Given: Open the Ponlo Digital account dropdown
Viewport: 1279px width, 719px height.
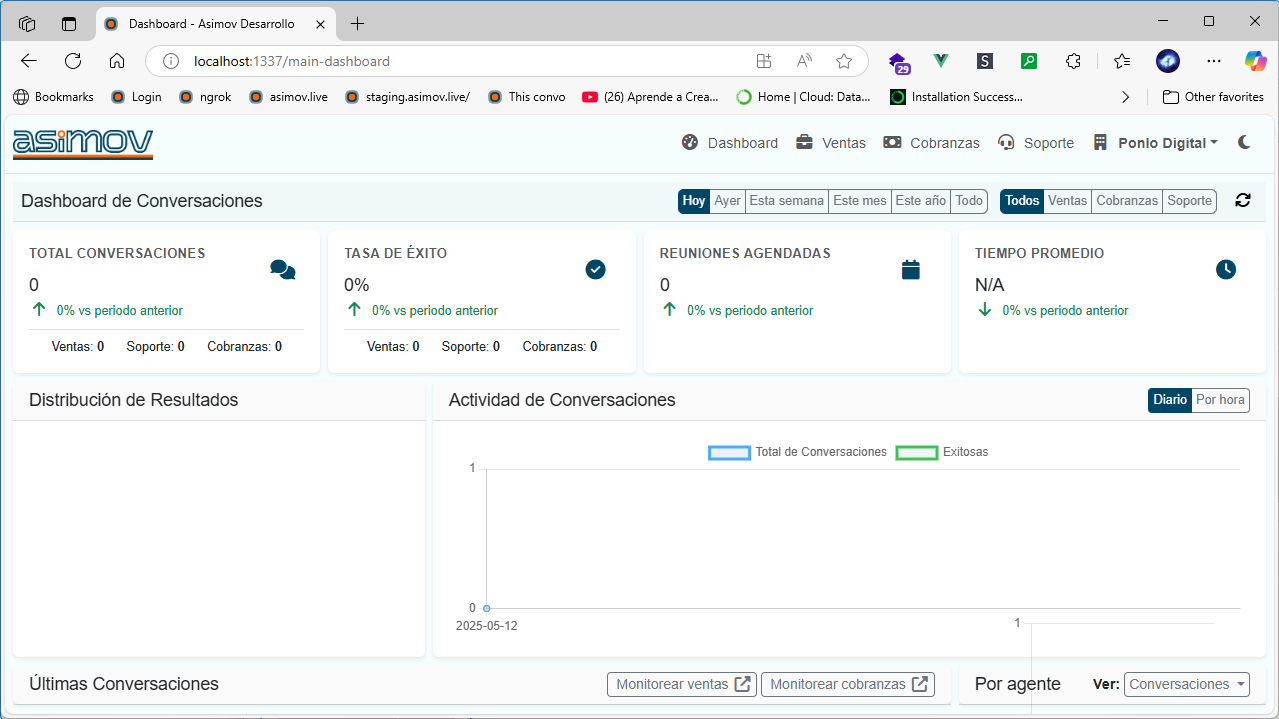Looking at the screenshot, I should [1156, 142].
